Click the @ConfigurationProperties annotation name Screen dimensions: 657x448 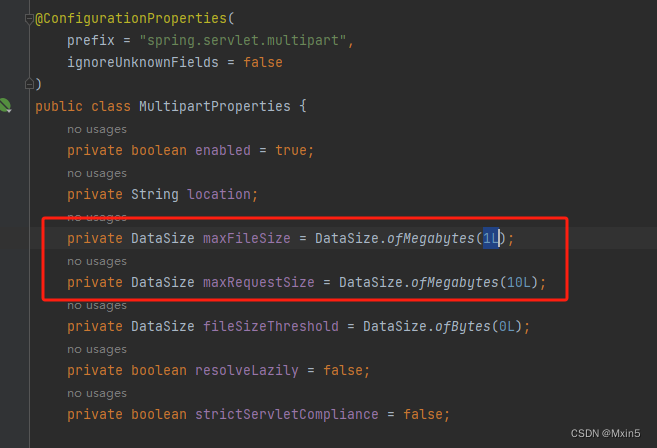131,18
